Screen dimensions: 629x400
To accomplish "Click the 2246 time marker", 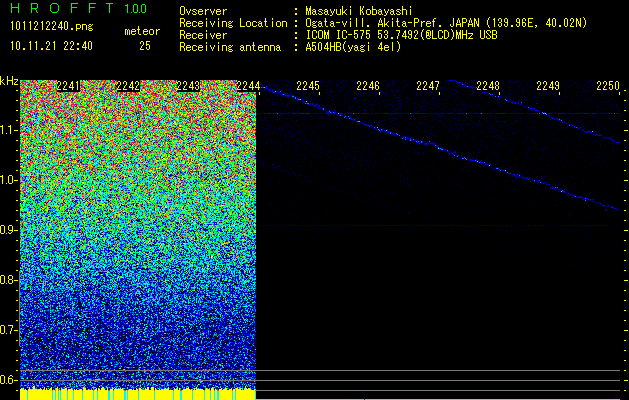I will [368, 86].
